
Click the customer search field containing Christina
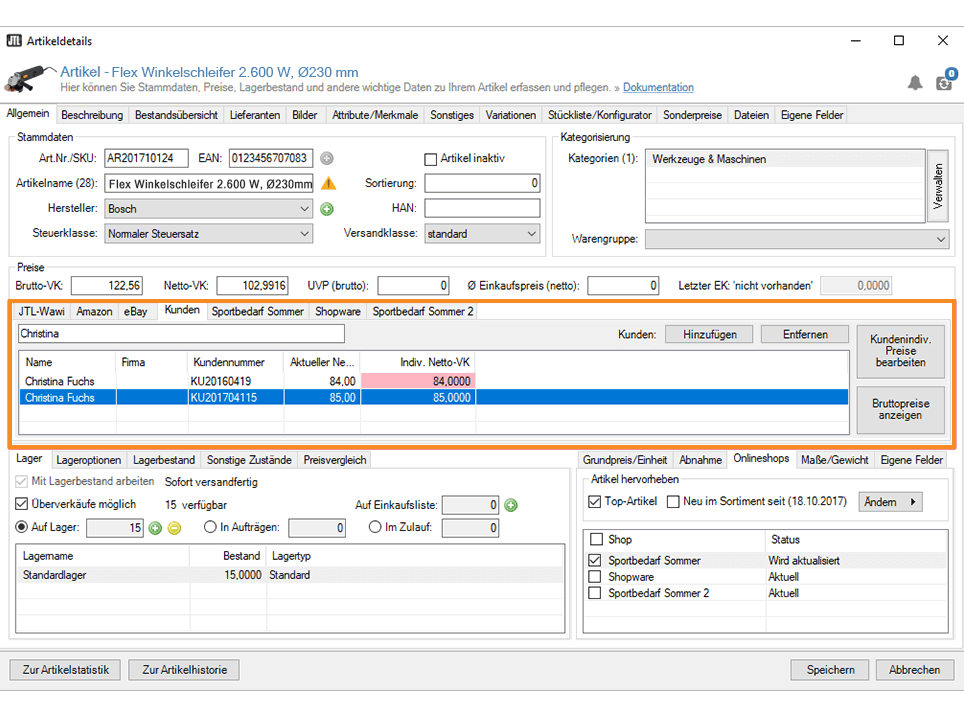pos(181,334)
